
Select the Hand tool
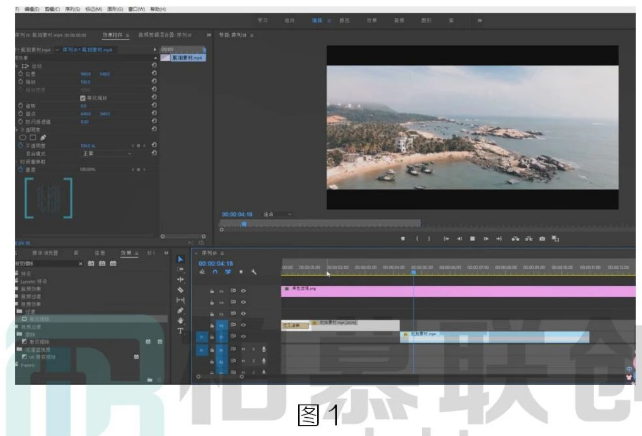[x=180, y=321]
